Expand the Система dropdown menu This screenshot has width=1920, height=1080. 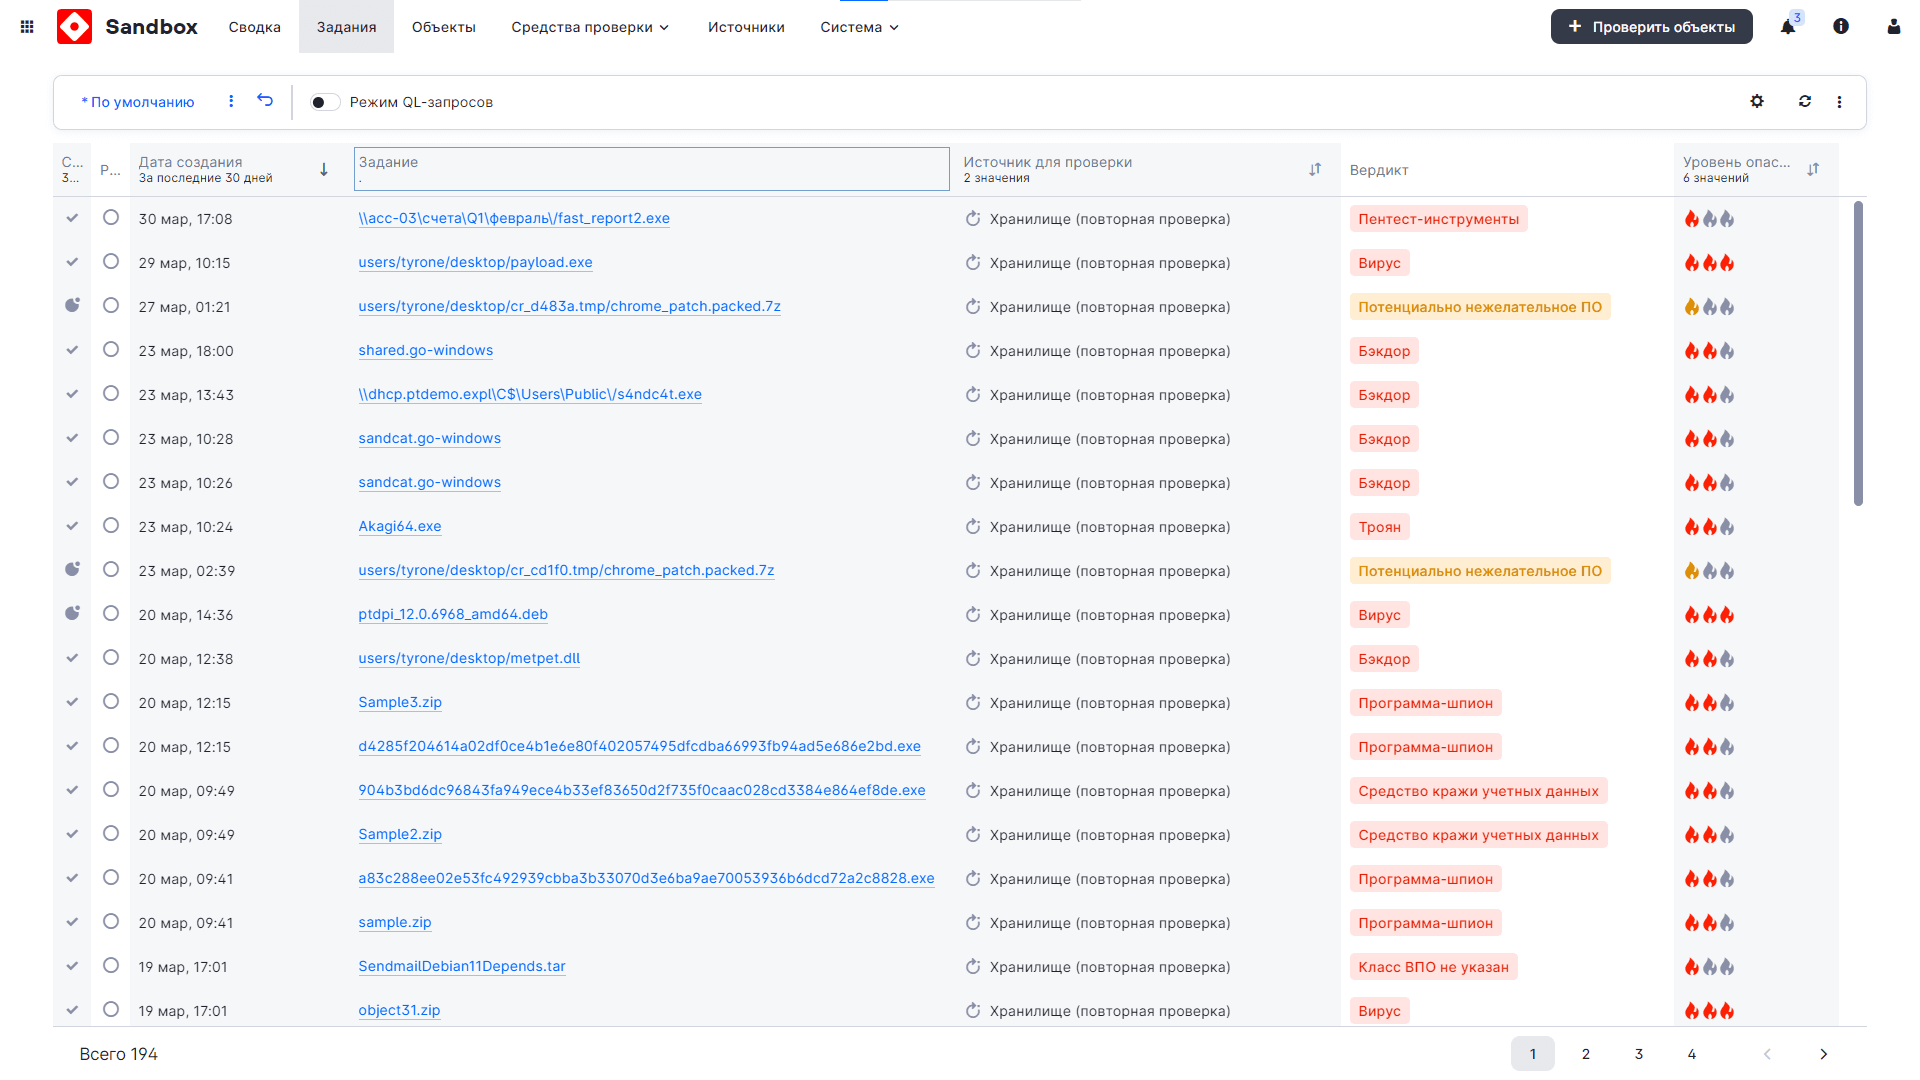click(859, 27)
